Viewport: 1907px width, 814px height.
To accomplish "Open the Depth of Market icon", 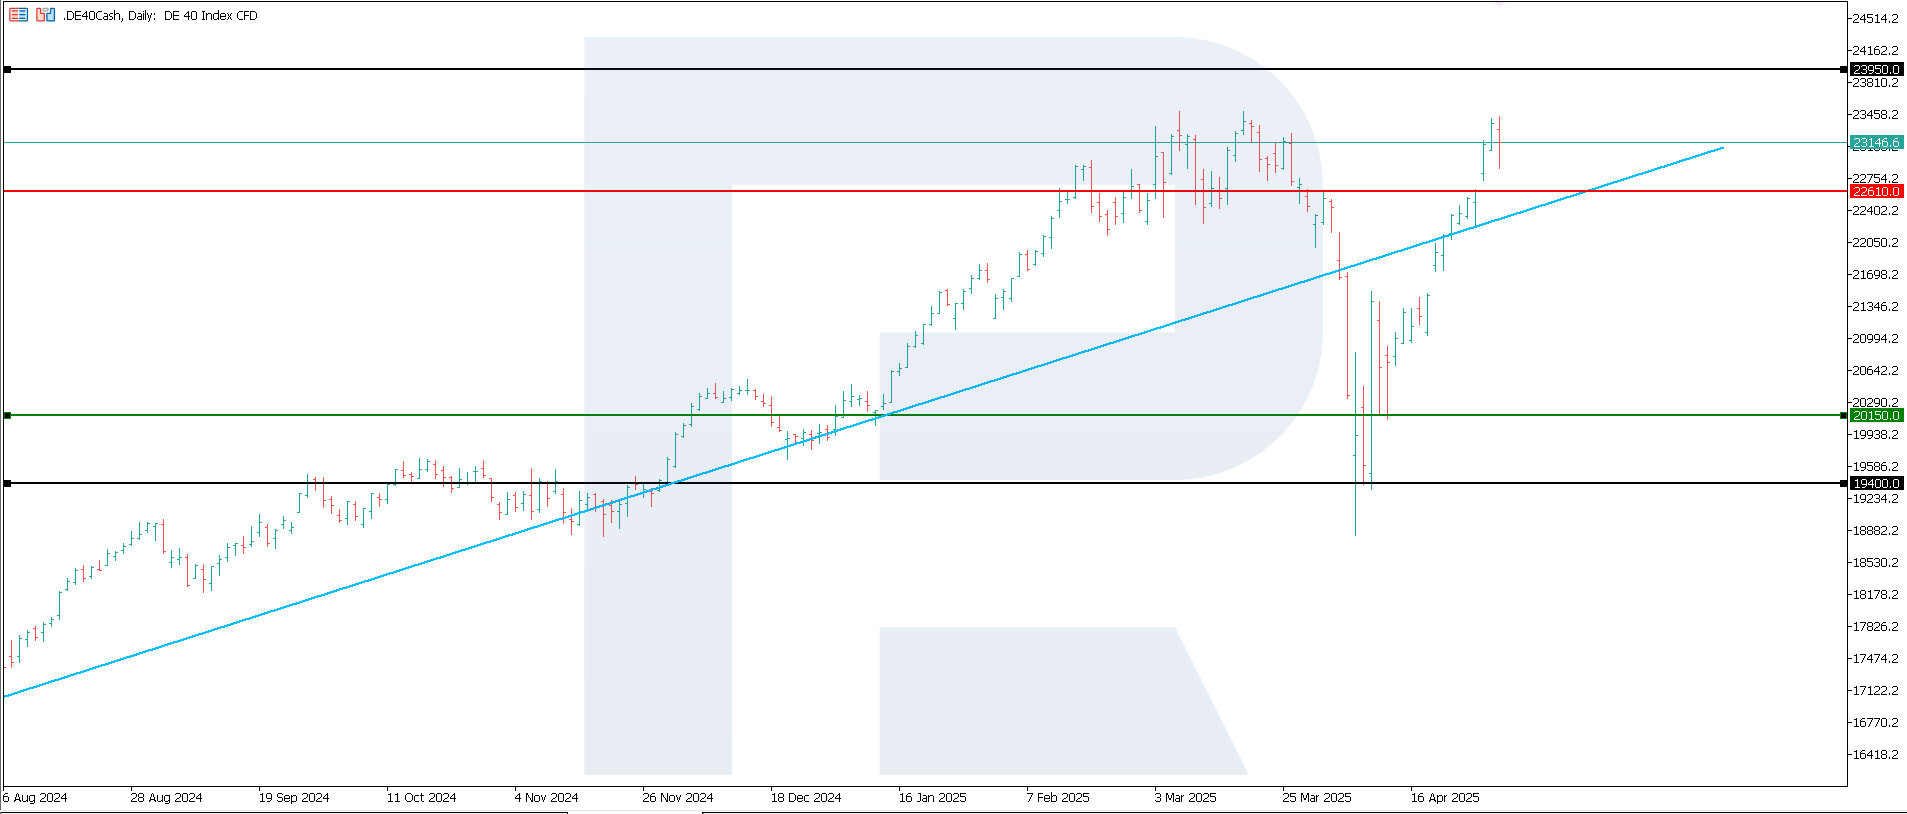I will click(x=18, y=15).
